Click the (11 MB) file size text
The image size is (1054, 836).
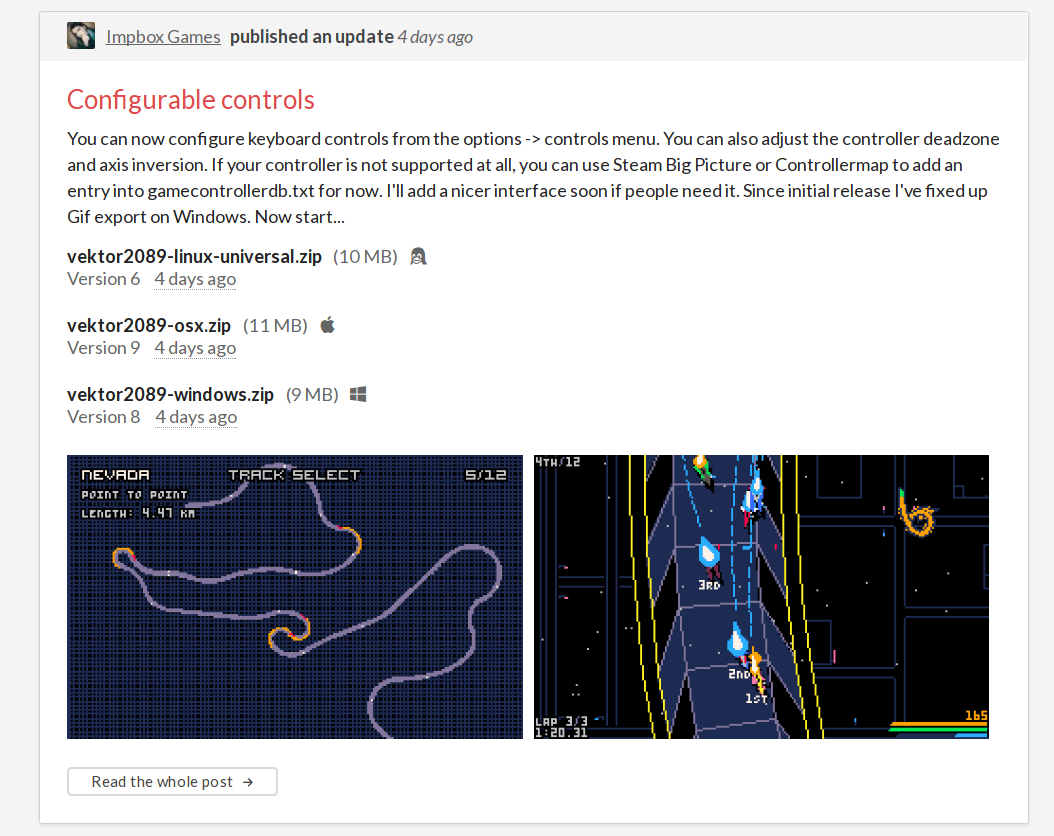click(x=275, y=326)
